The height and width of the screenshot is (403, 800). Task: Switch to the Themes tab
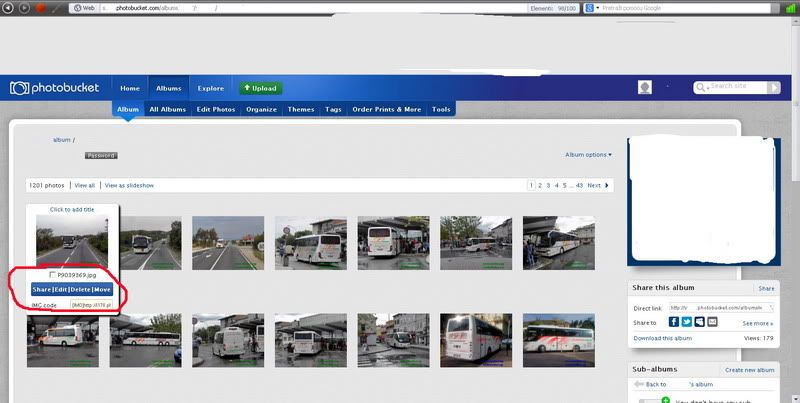coord(301,109)
